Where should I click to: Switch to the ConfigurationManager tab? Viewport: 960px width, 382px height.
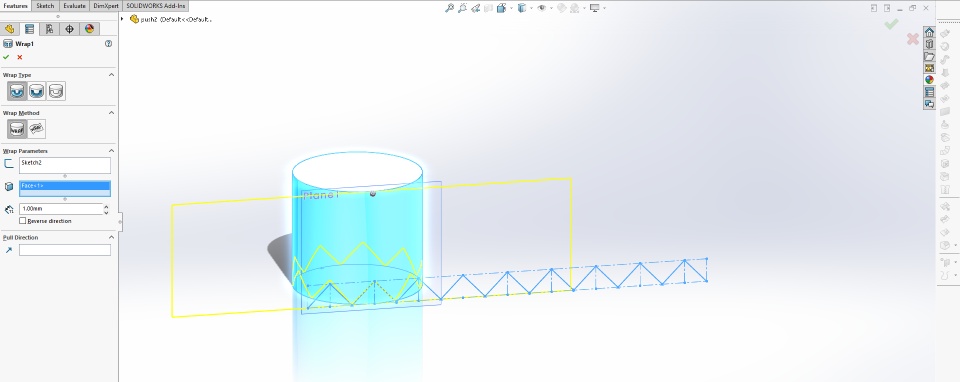tap(49, 29)
